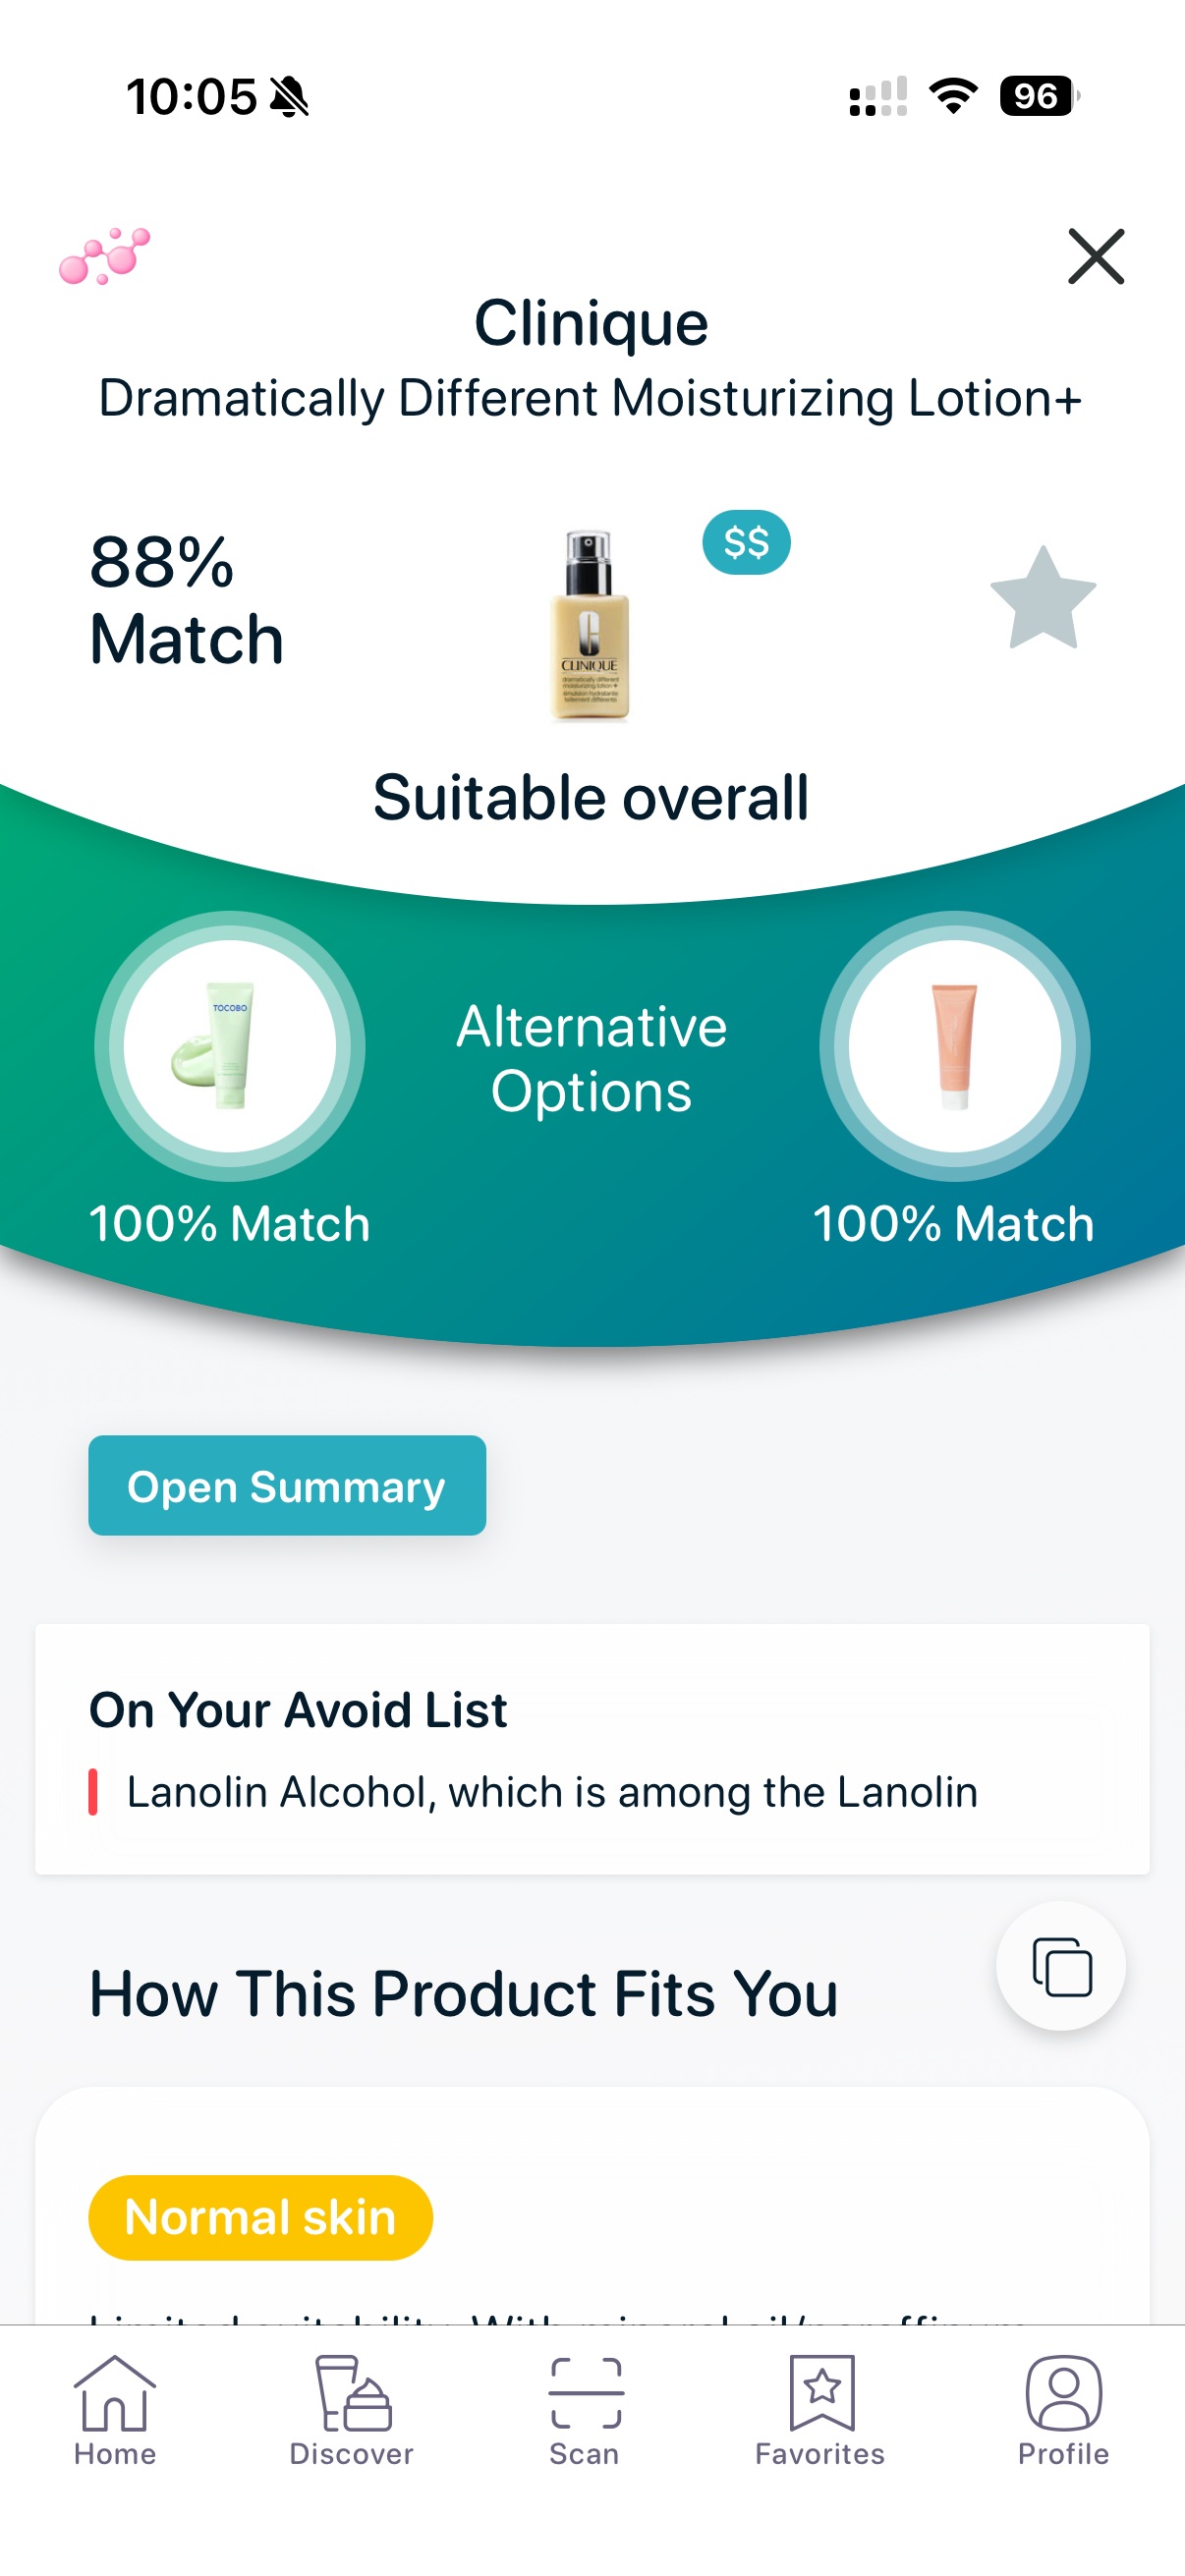Tap the $$ price level badge
Screen dimensions: 1185x2576
pos(745,543)
